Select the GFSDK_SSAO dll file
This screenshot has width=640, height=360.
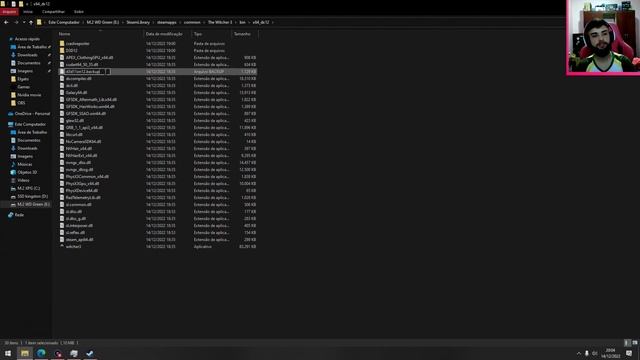[x=86, y=113]
